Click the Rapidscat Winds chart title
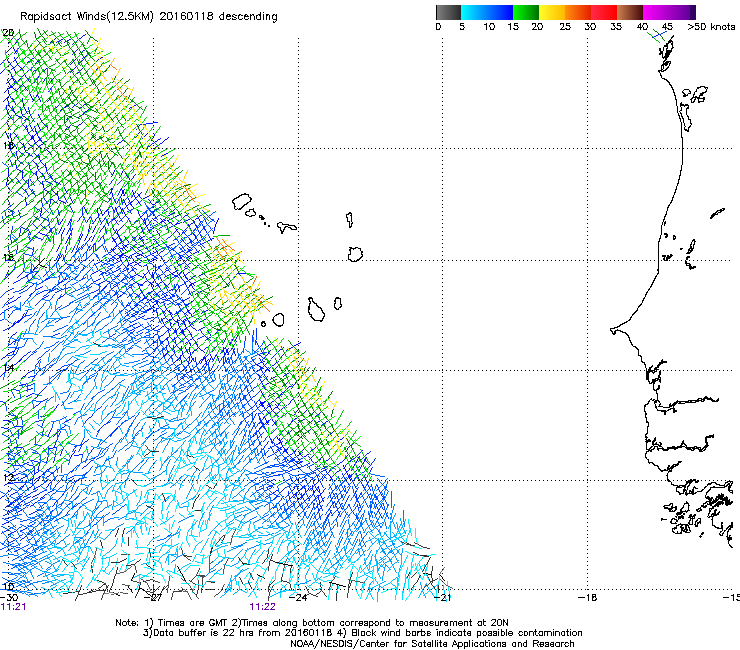This screenshot has height=650, width=740. click(x=149, y=17)
